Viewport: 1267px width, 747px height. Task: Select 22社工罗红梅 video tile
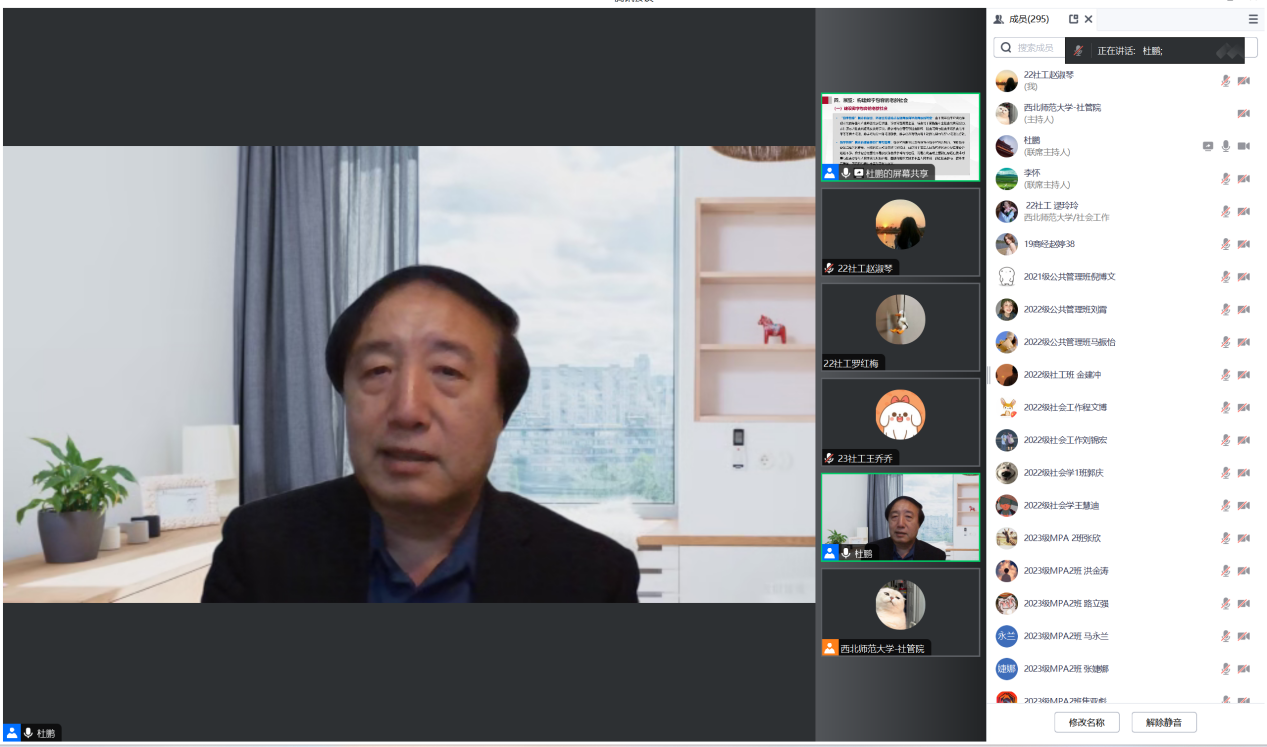[900, 327]
